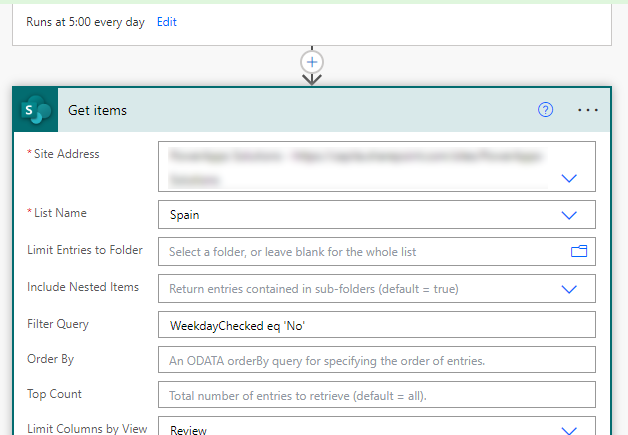Viewport: 628px width, 435px height.
Task: Expand the Limit Columns by View dropdown
Action: click(569, 430)
